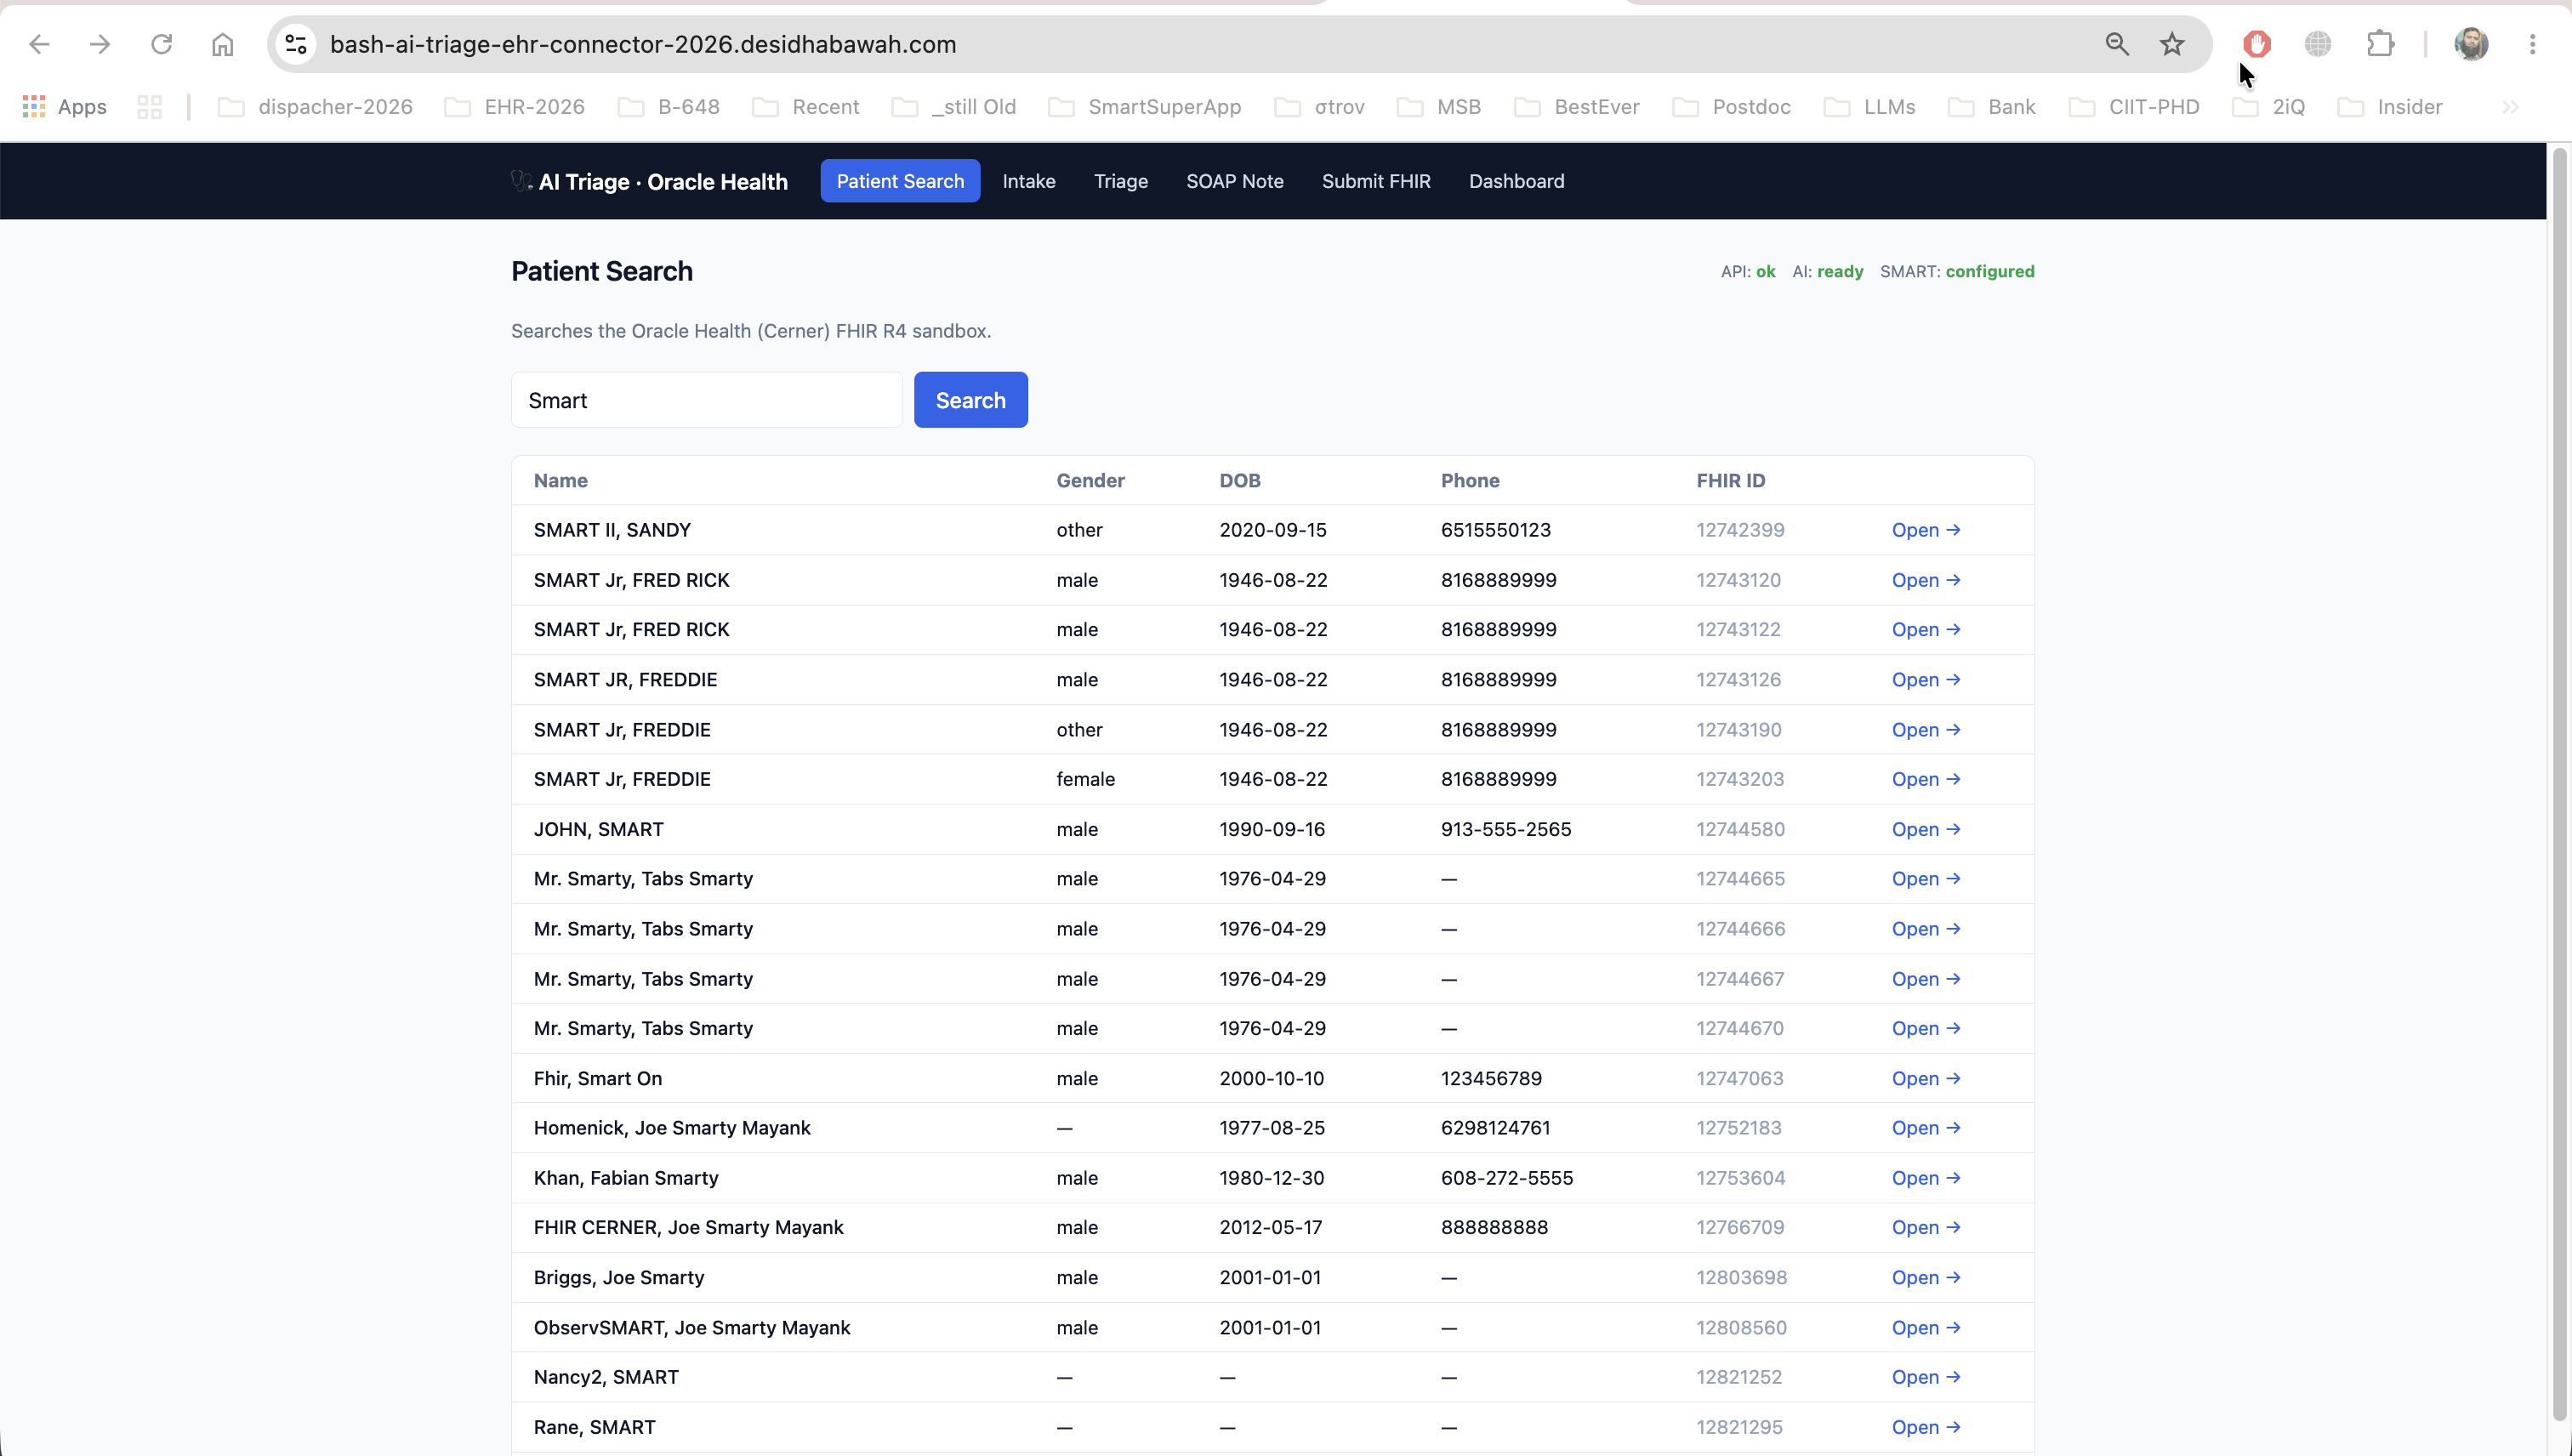The width and height of the screenshot is (2572, 1456).
Task: Open patient Rane, SMART
Action: (x=1925, y=1427)
